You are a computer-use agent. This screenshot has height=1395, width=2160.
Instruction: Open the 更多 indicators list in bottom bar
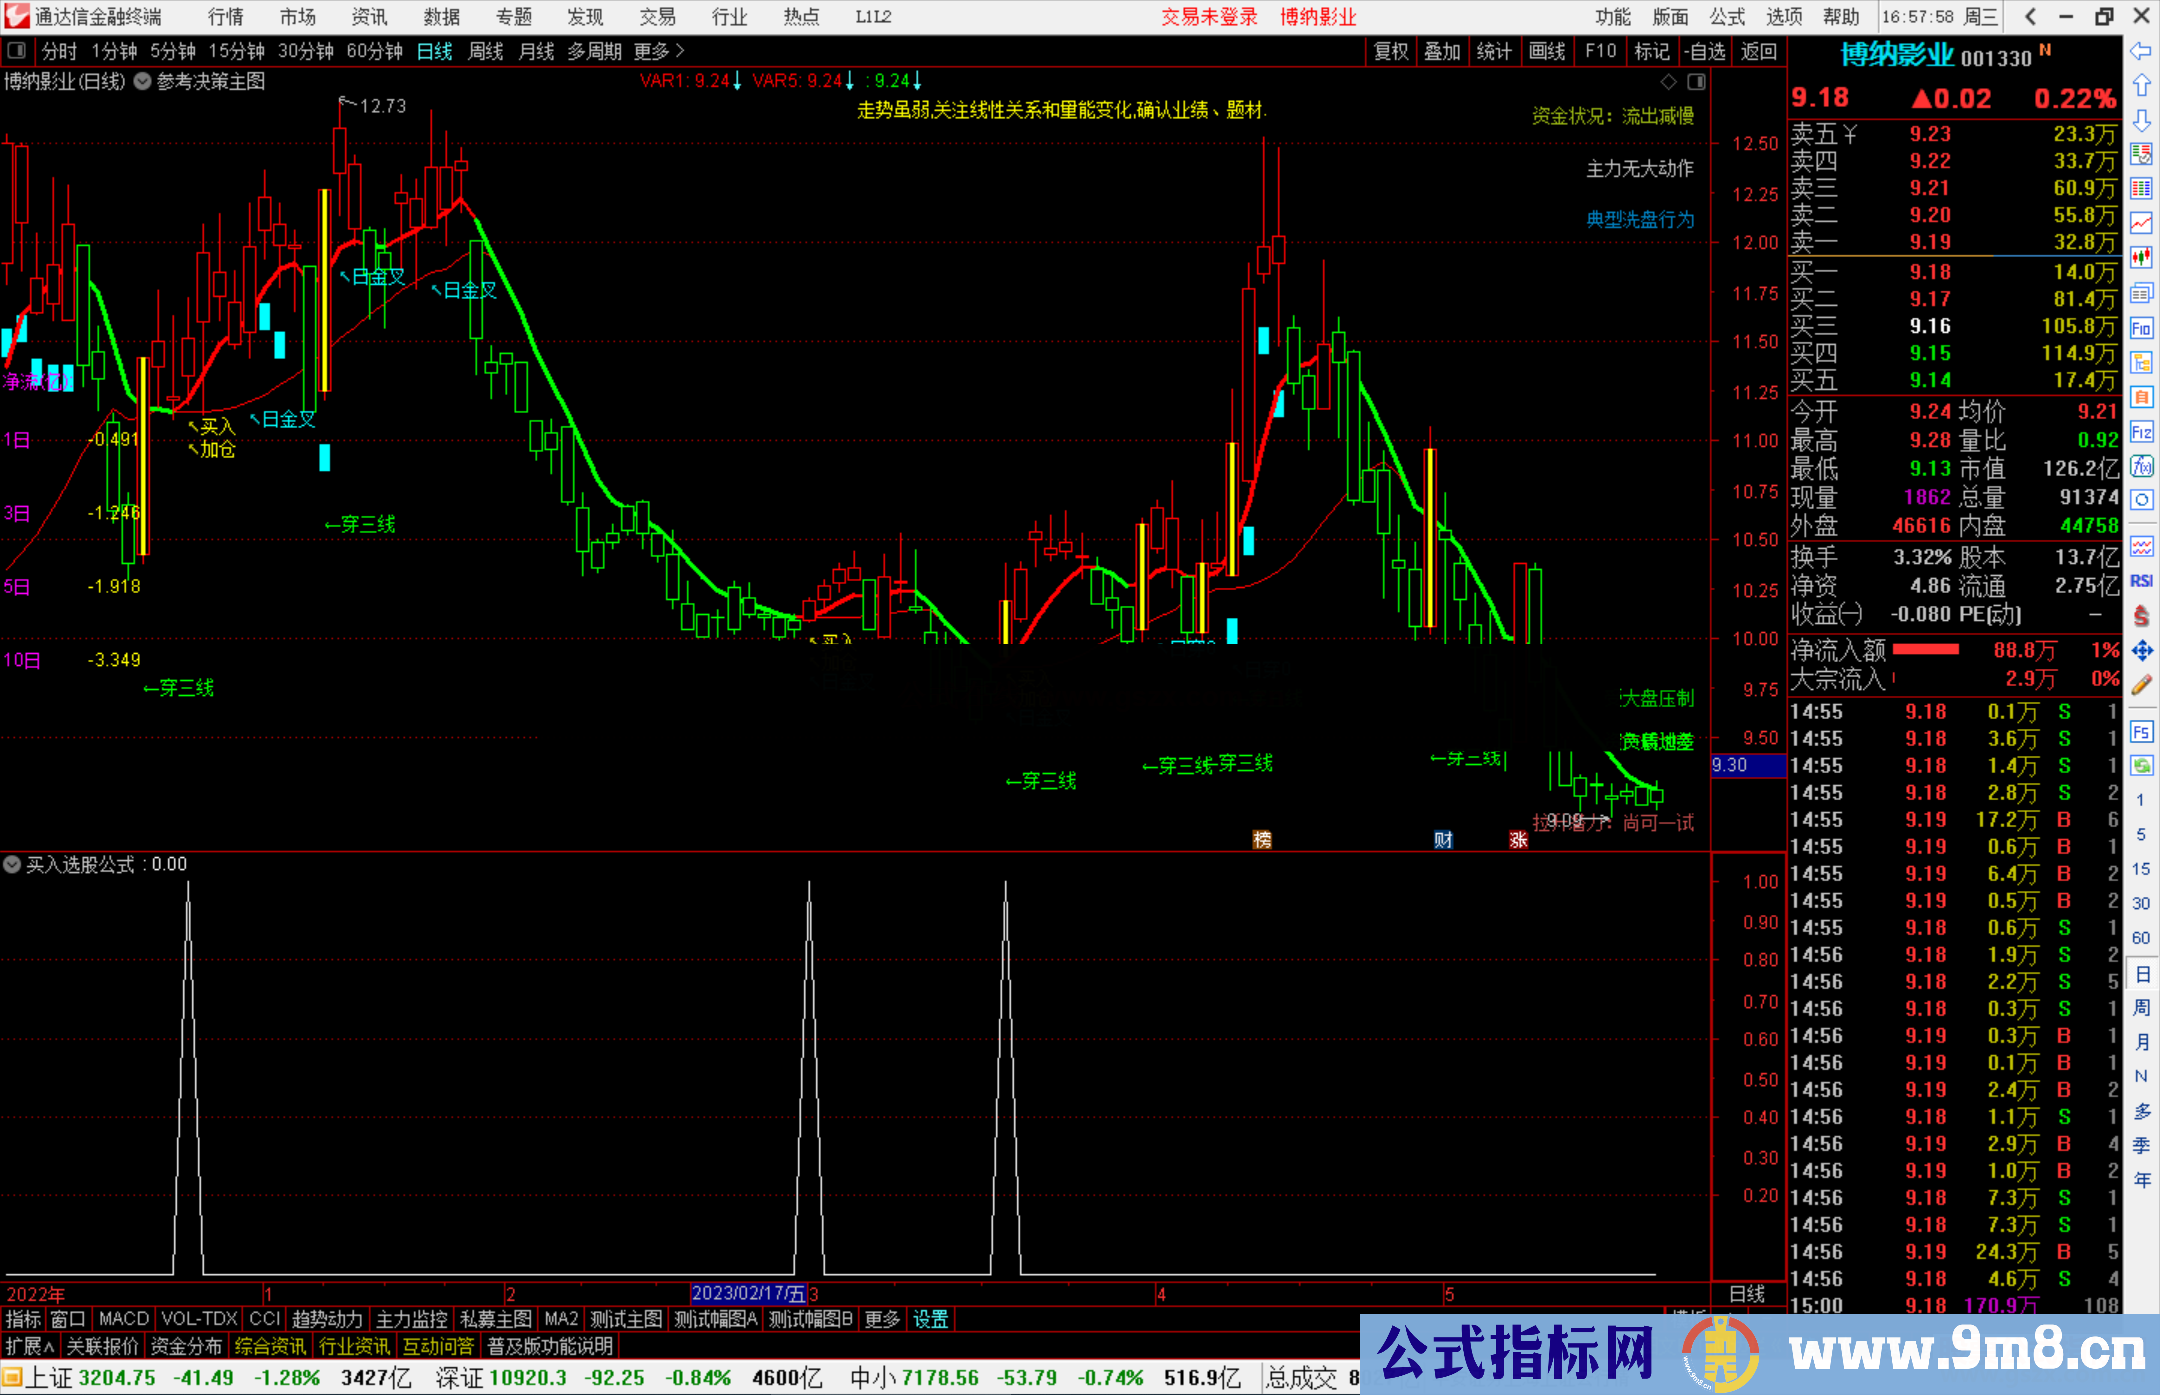882,1319
